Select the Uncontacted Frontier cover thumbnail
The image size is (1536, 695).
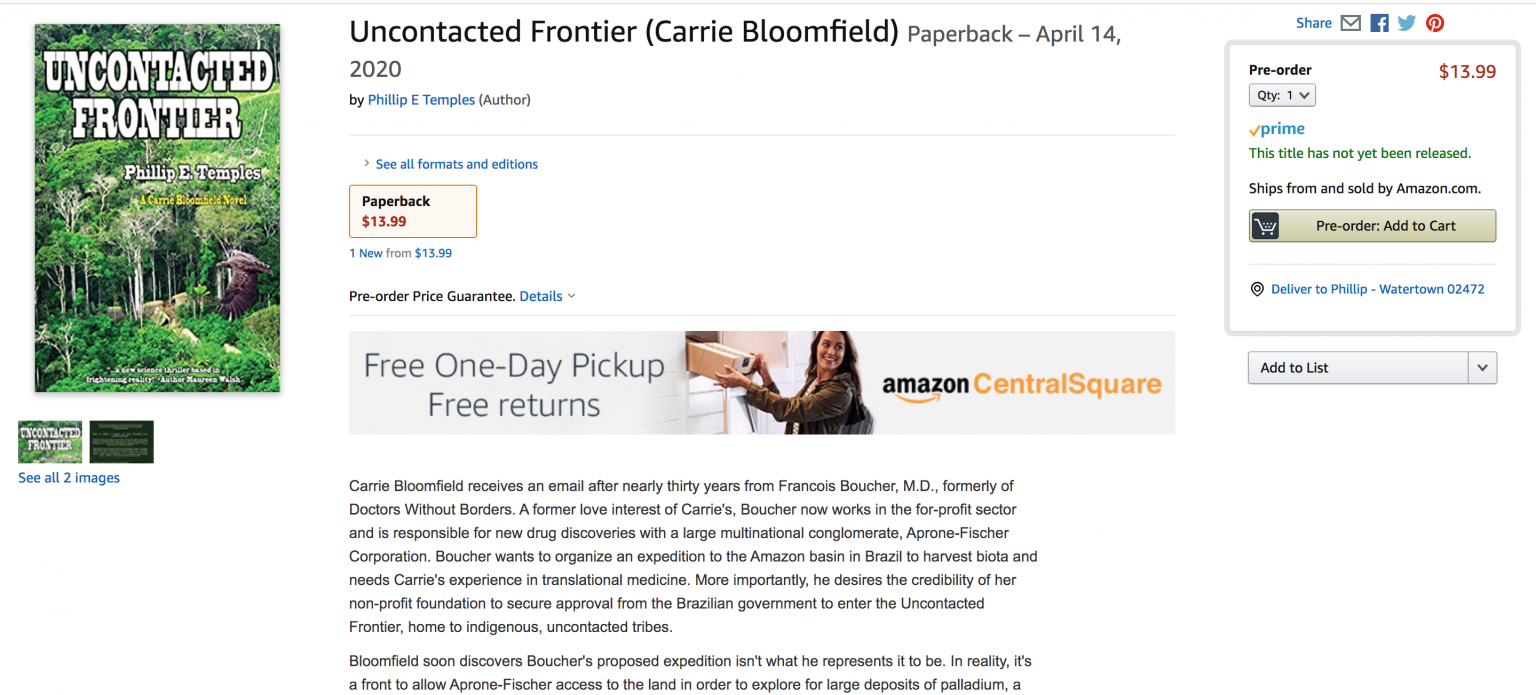click(x=49, y=441)
